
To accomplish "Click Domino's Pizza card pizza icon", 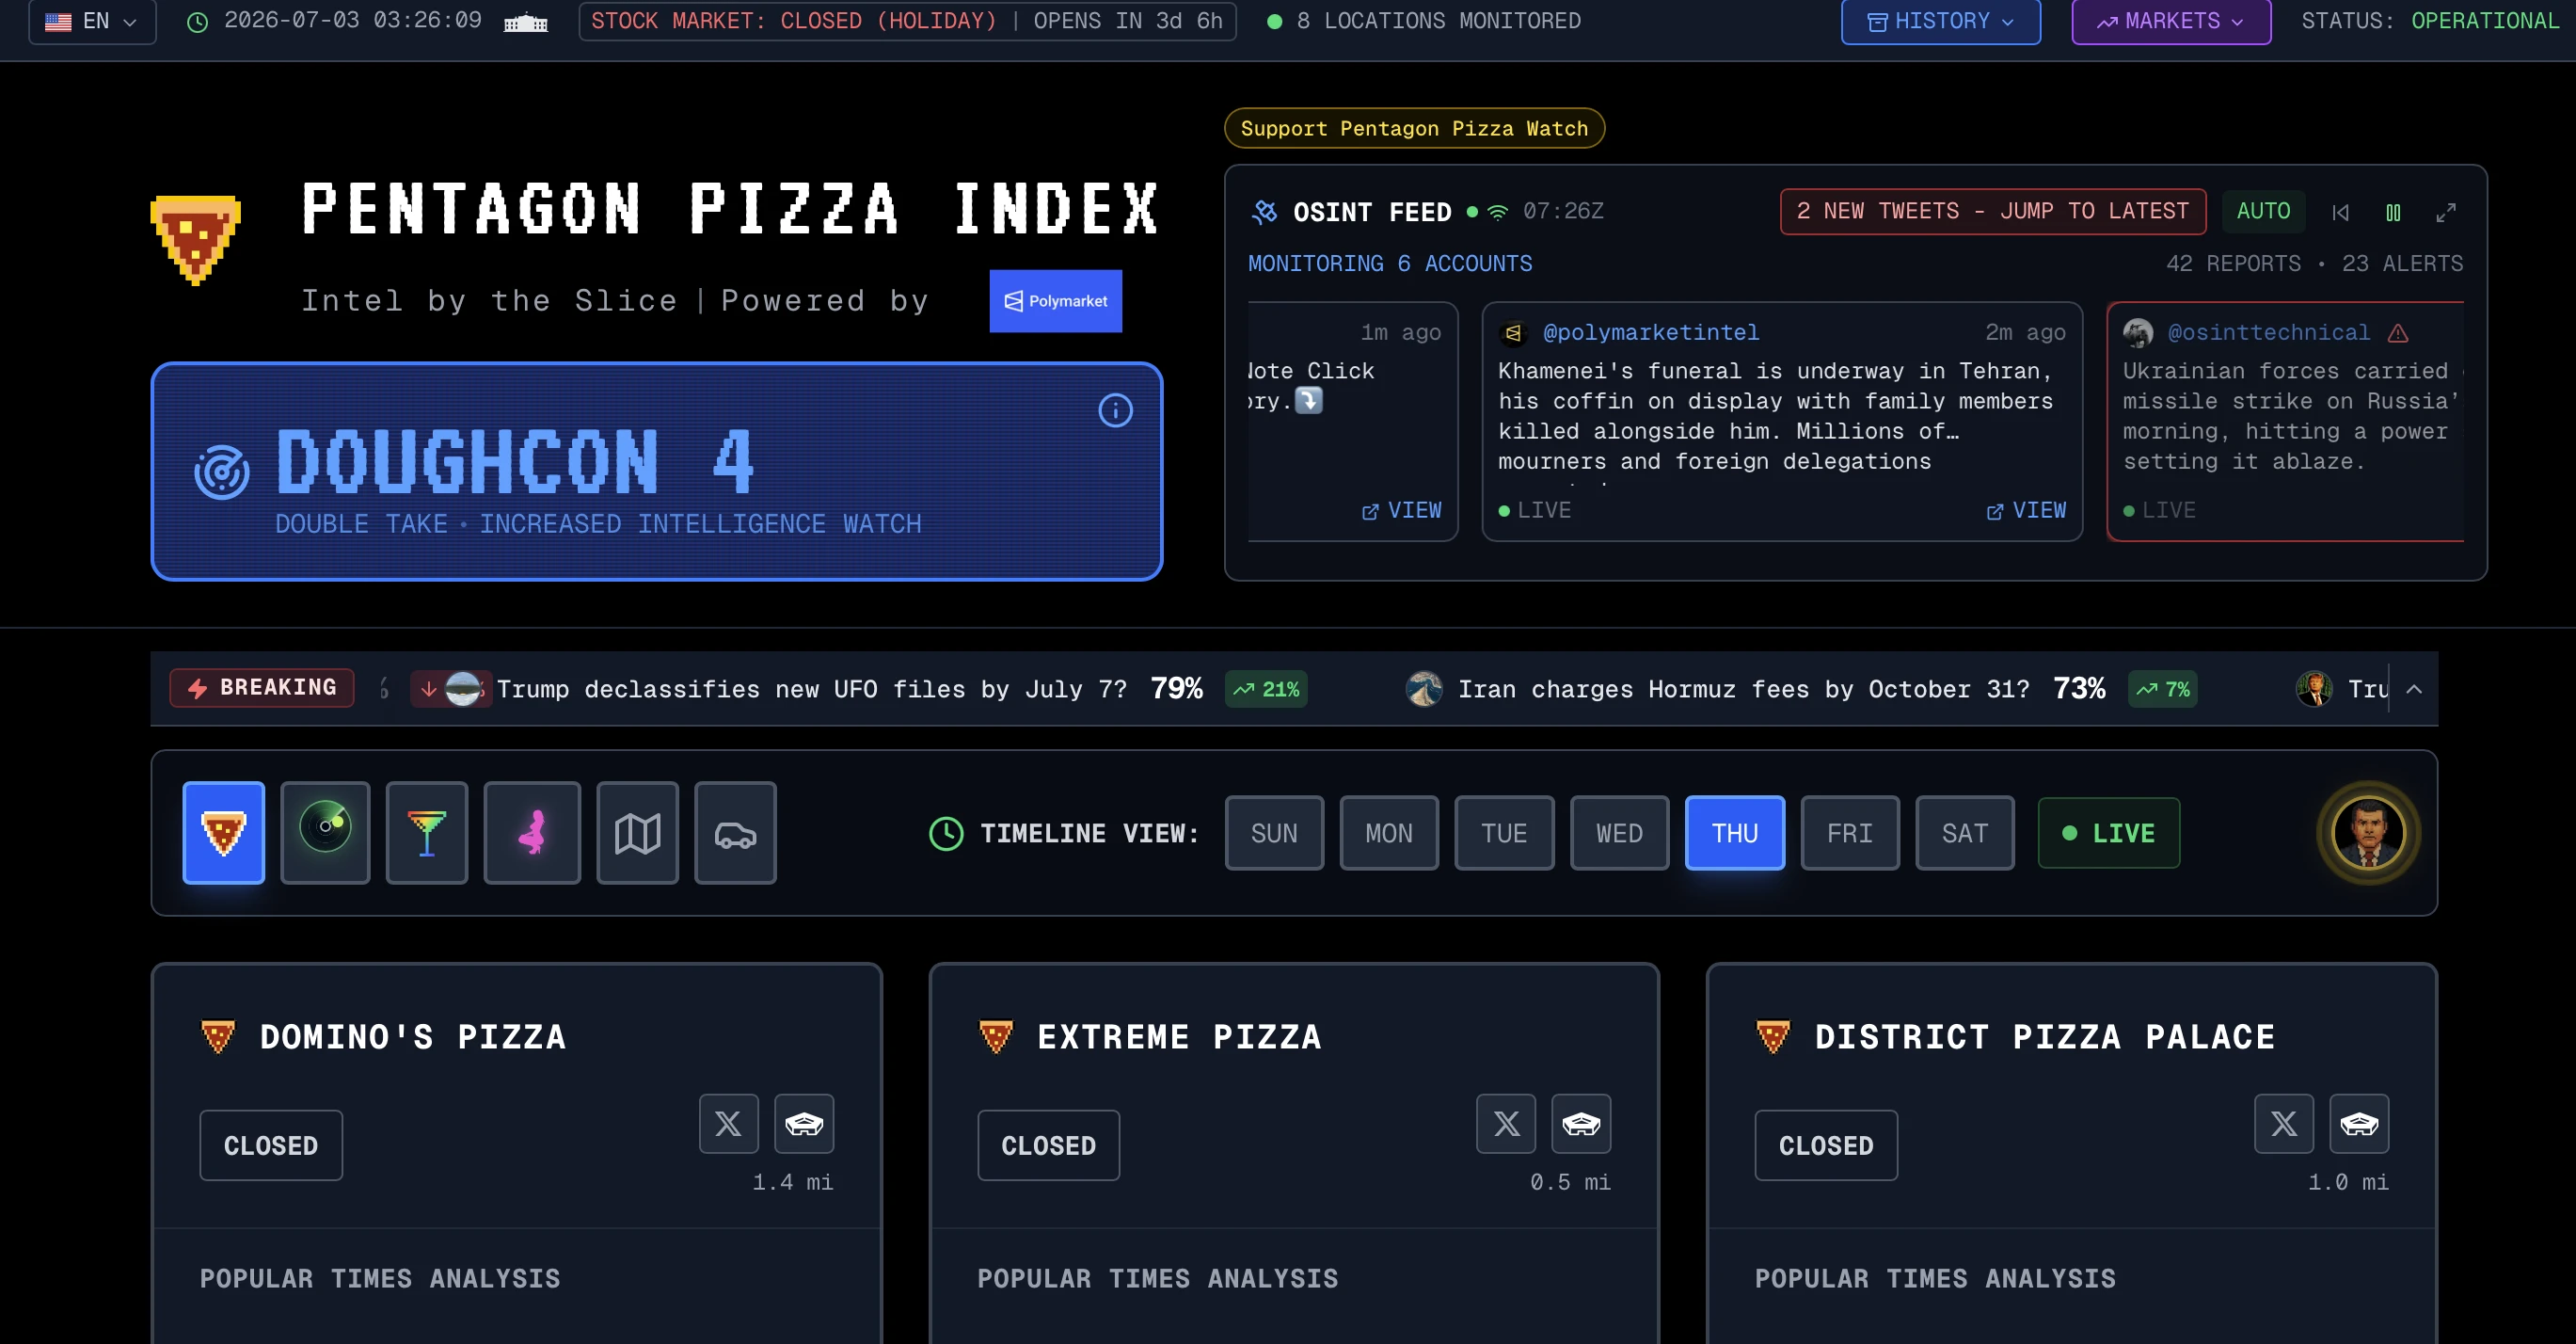I will point(218,1037).
